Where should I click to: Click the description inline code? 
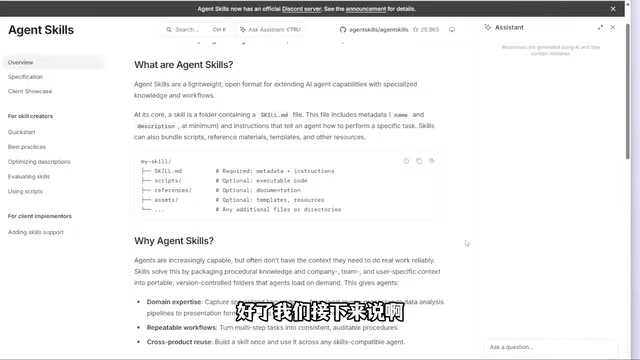tap(156, 126)
